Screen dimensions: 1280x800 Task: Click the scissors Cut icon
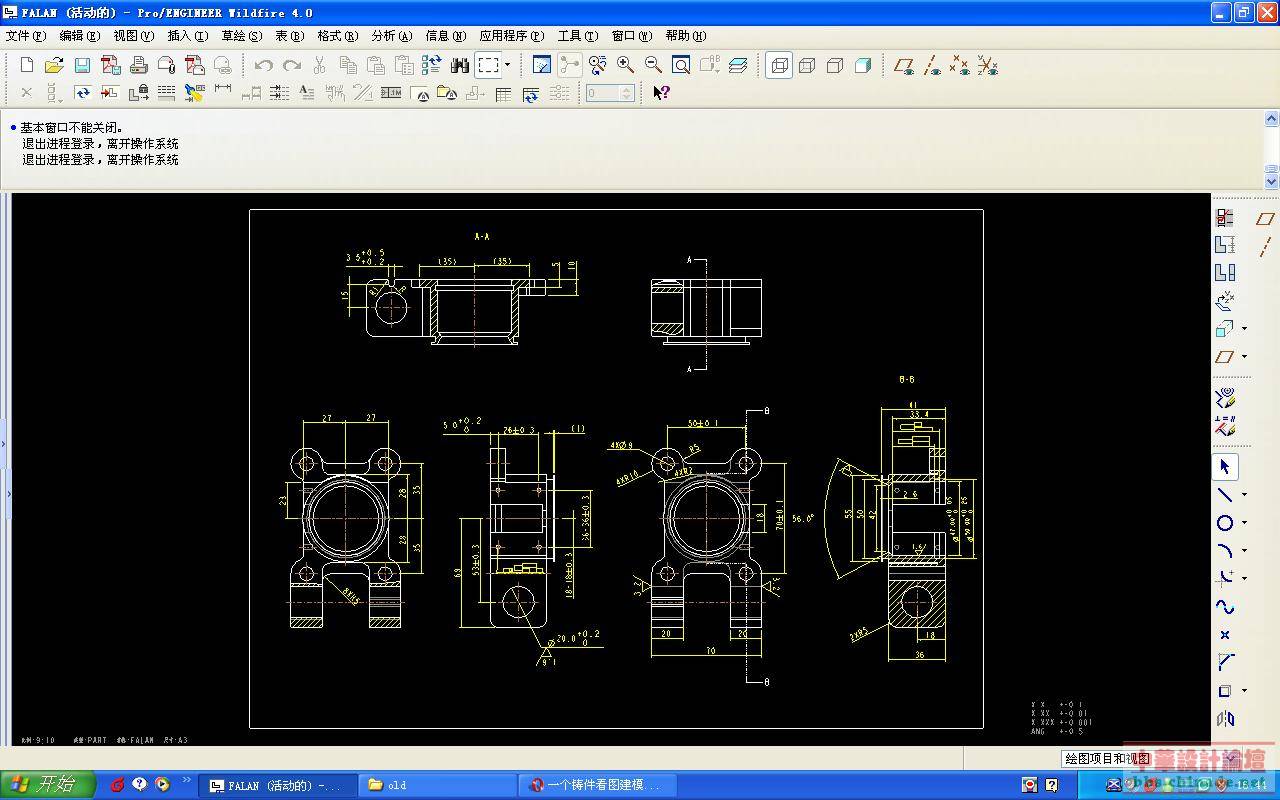[x=319, y=65]
